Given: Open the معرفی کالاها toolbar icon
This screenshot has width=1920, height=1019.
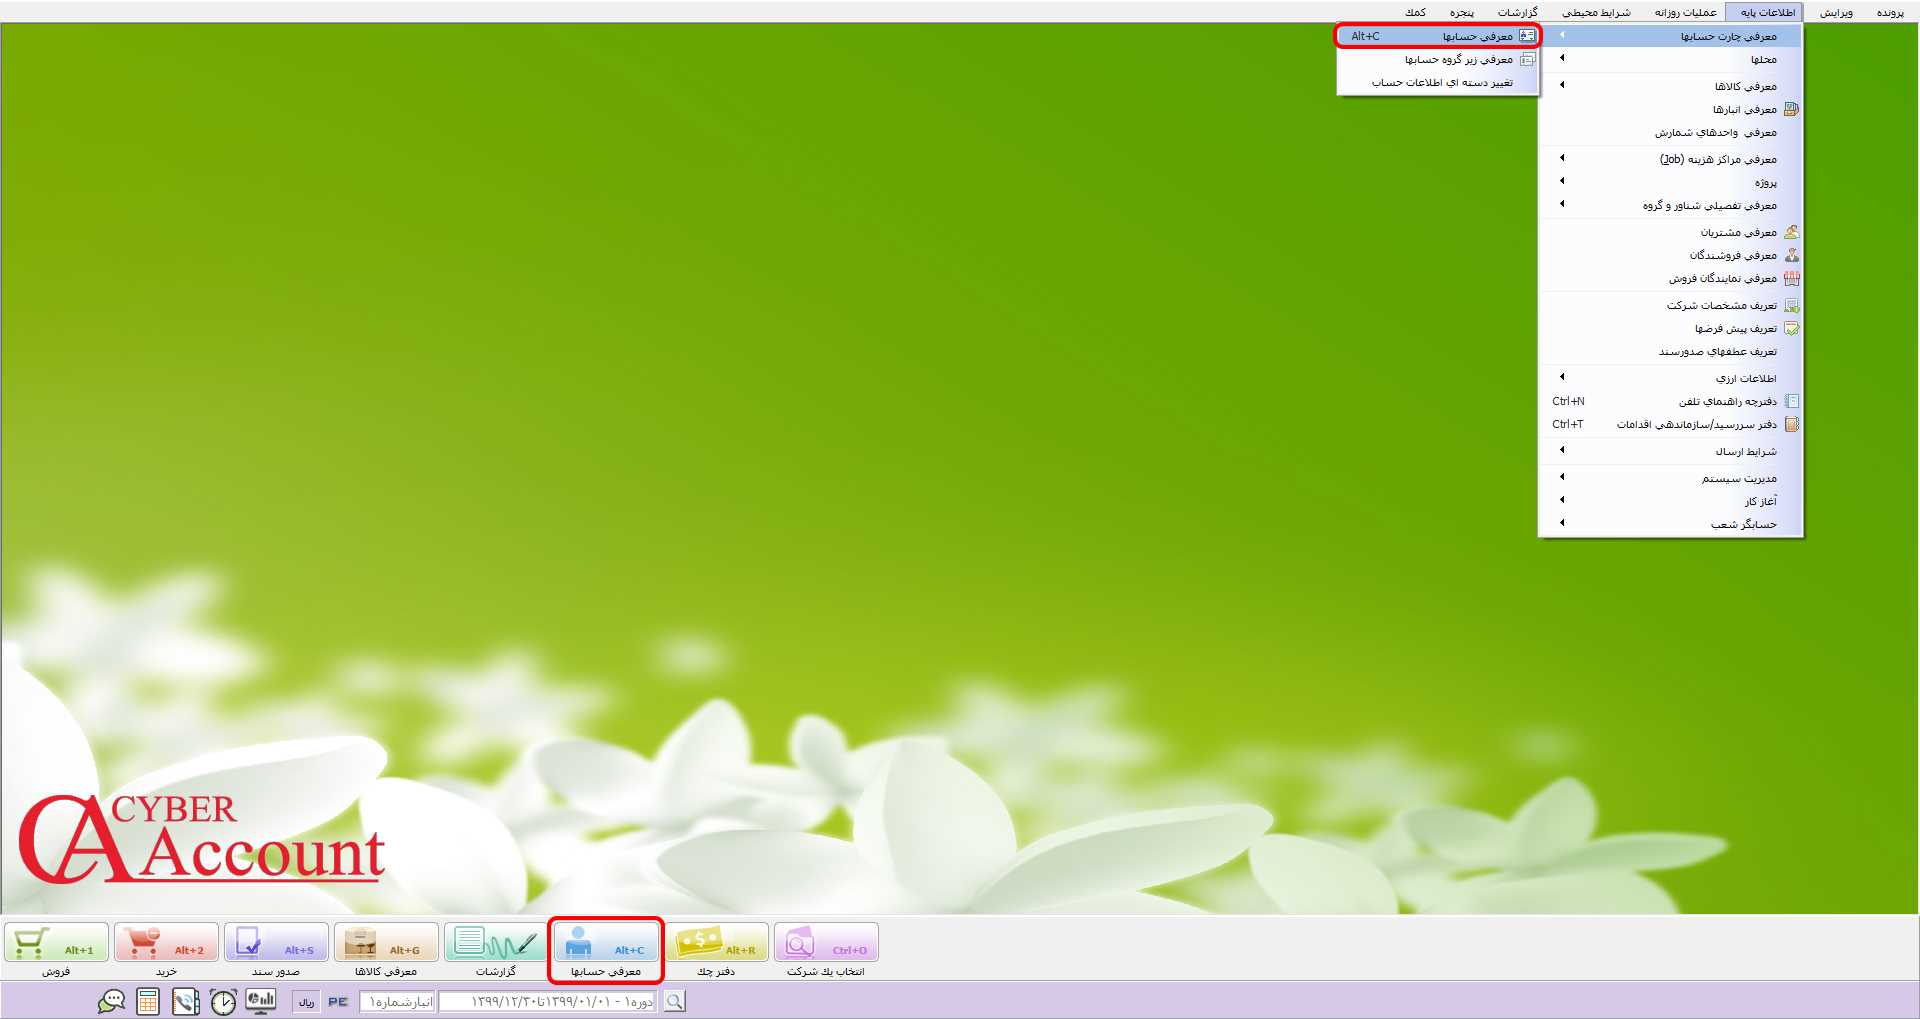Looking at the screenshot, I should click(386, 943).
